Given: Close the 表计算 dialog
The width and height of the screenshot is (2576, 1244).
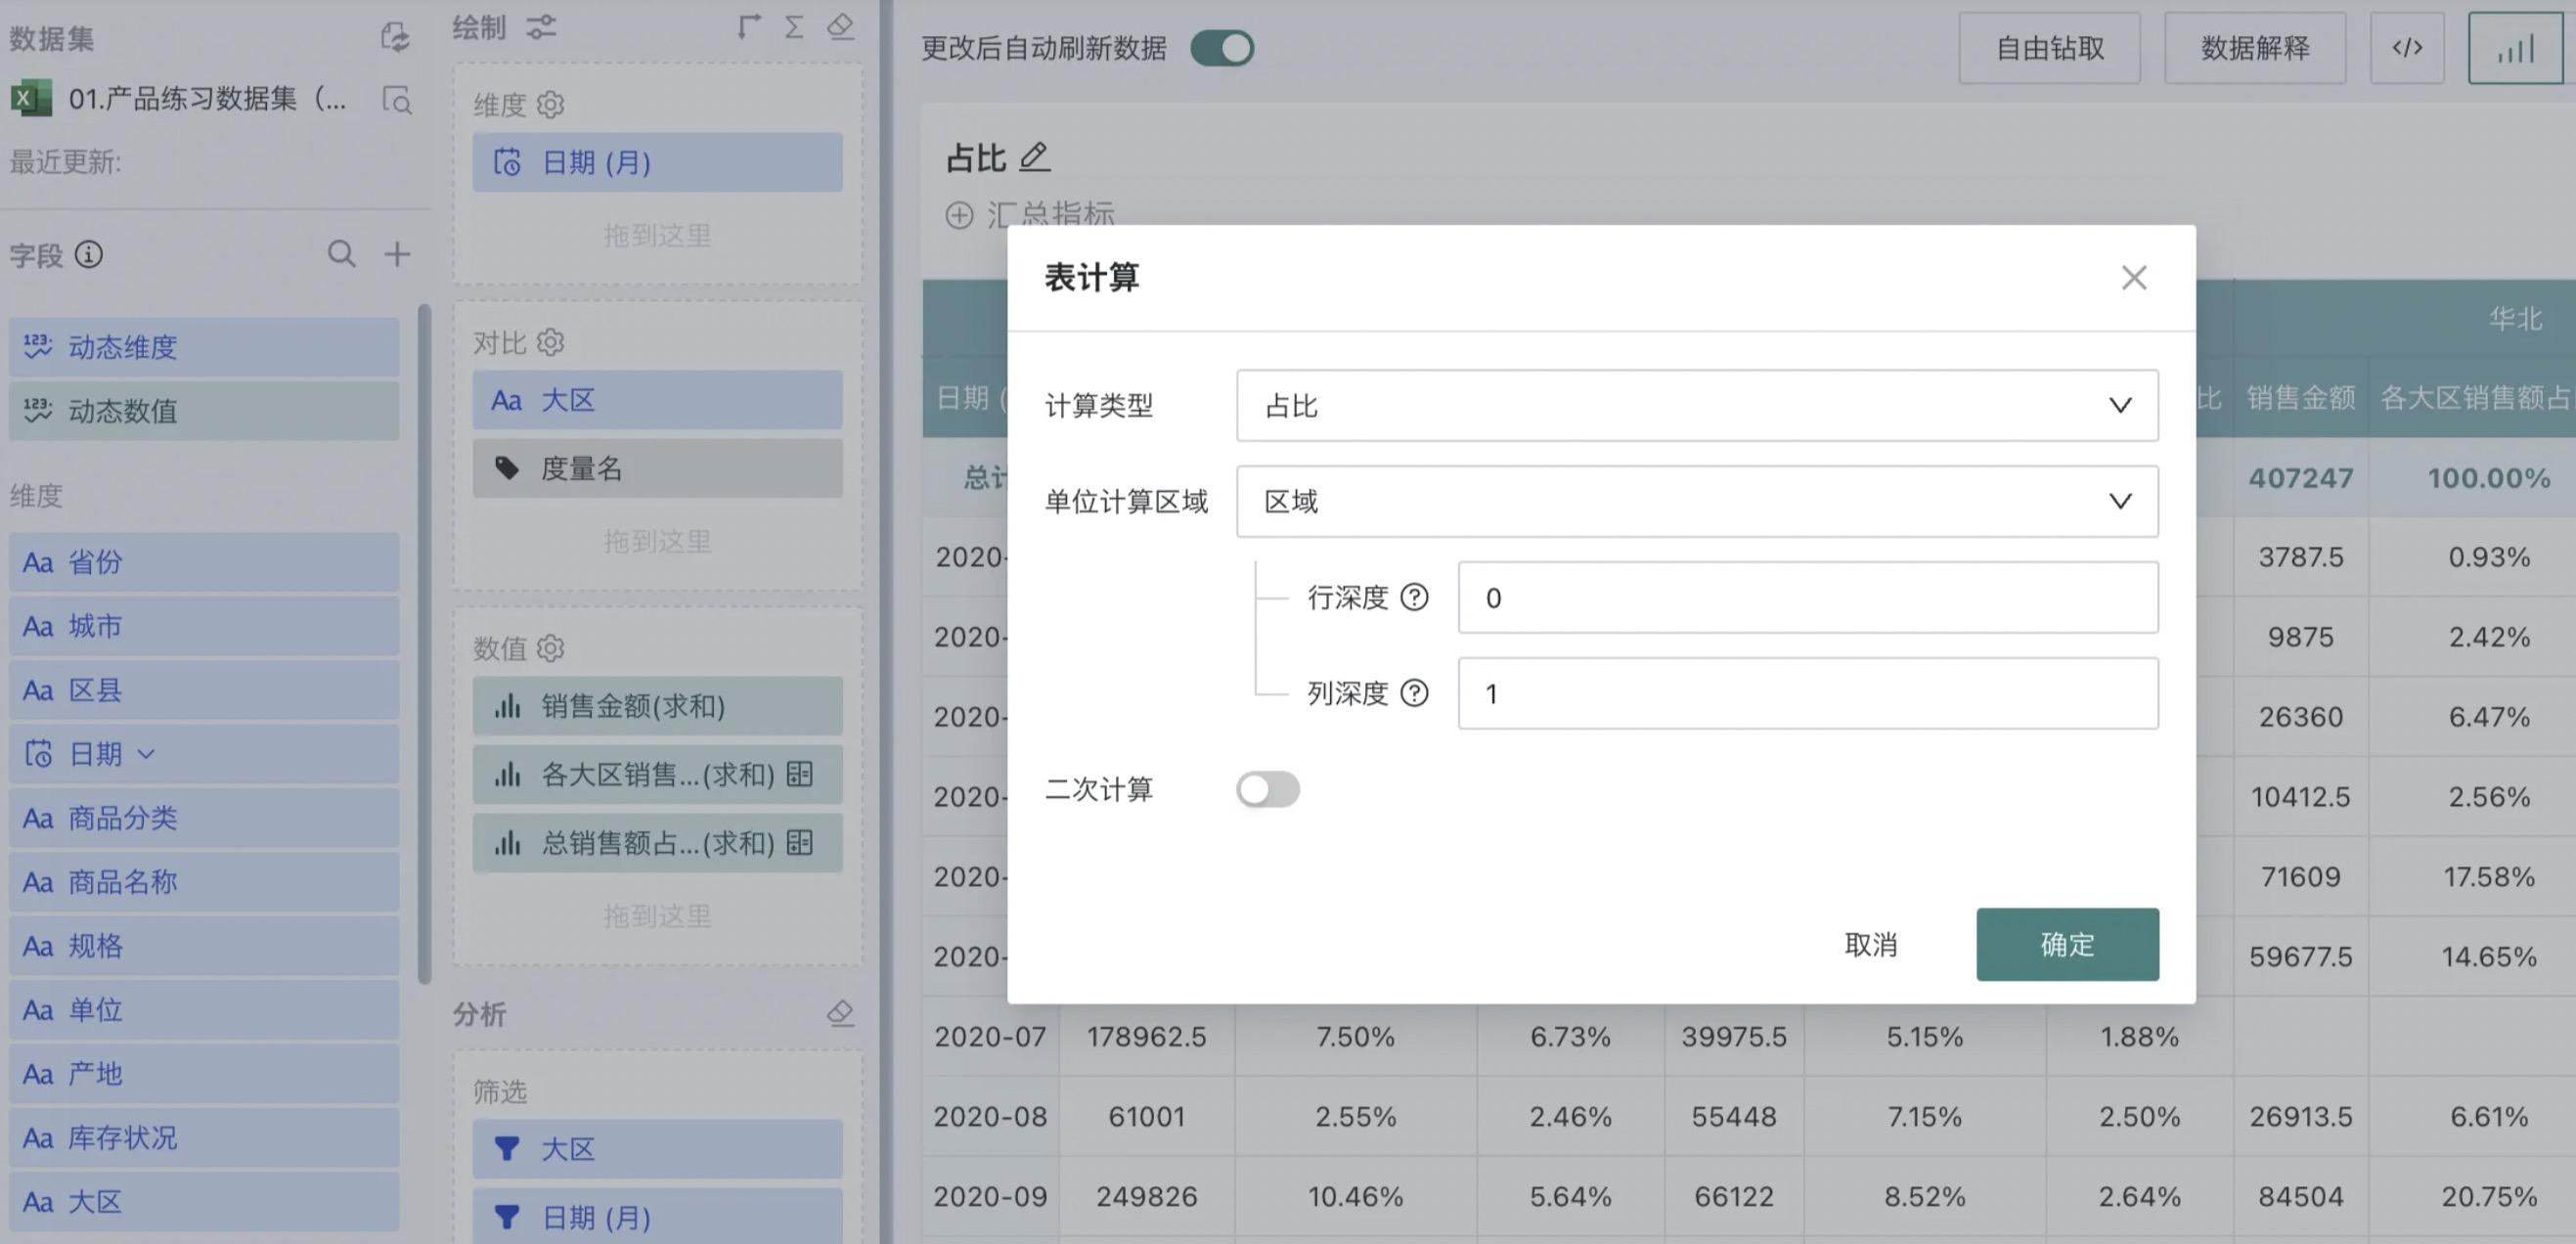Looking at the screenshot, I should click(2133, 277).
